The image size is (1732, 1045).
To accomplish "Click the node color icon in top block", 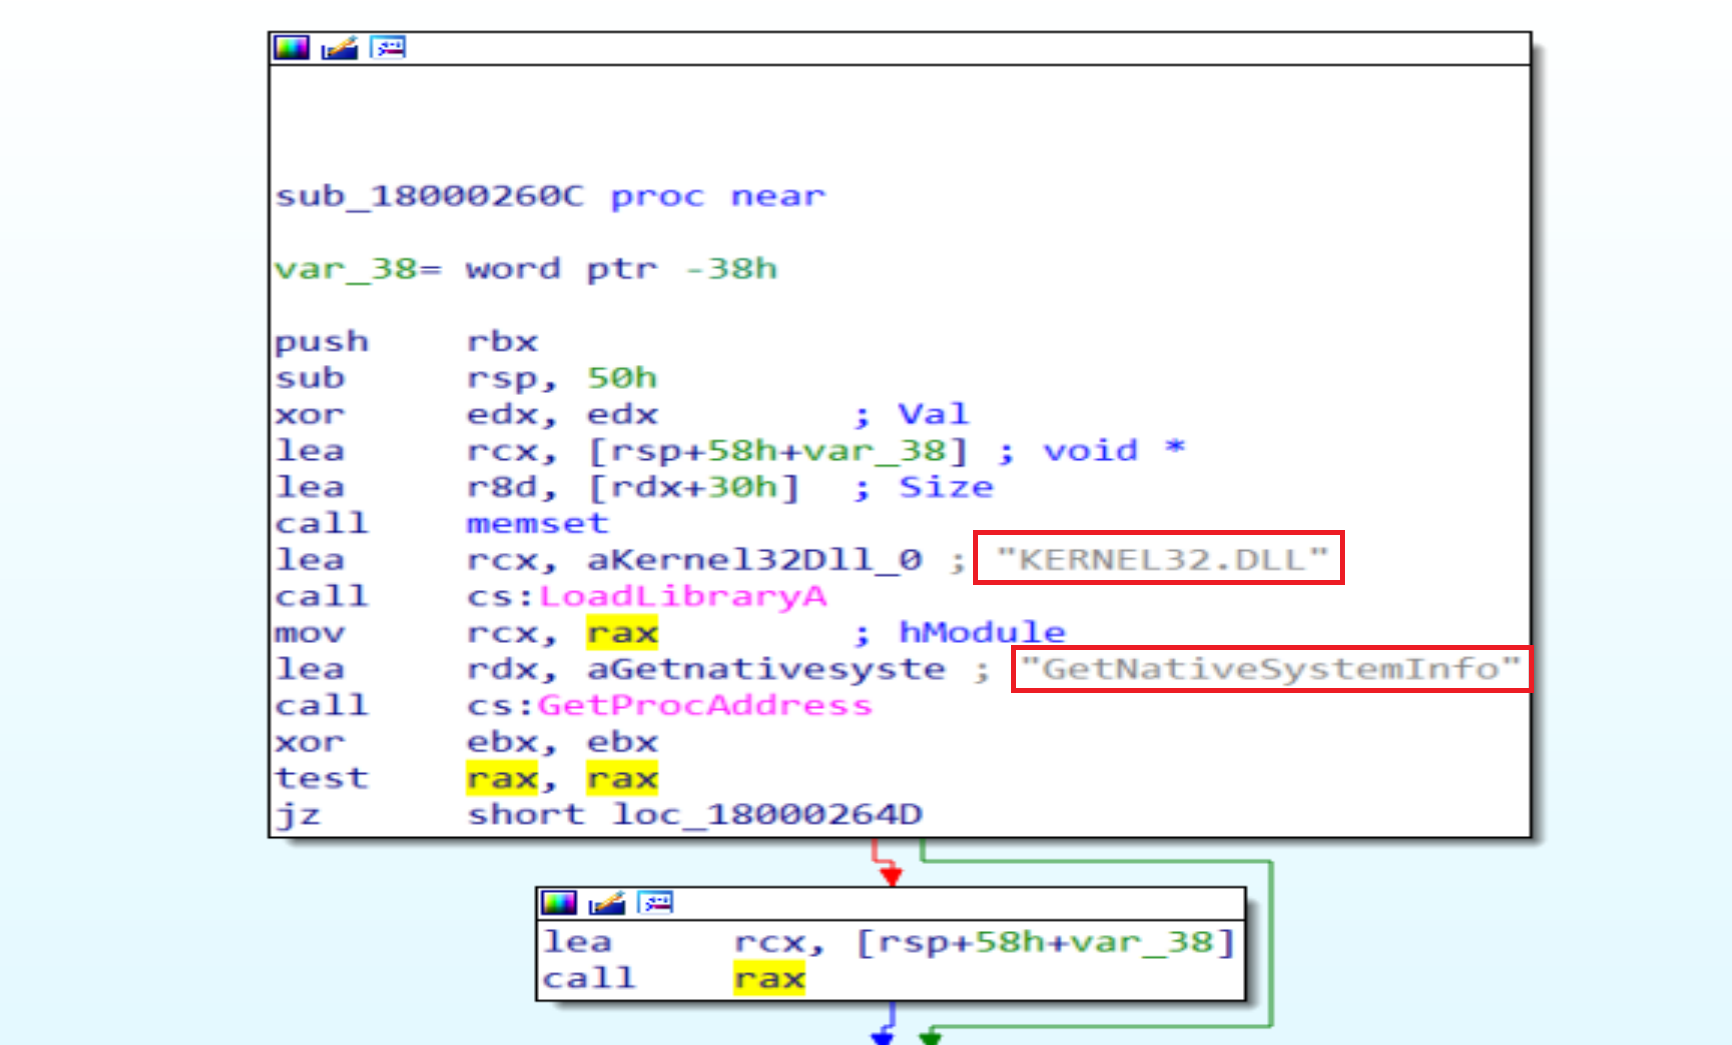I will coord(292,47).
